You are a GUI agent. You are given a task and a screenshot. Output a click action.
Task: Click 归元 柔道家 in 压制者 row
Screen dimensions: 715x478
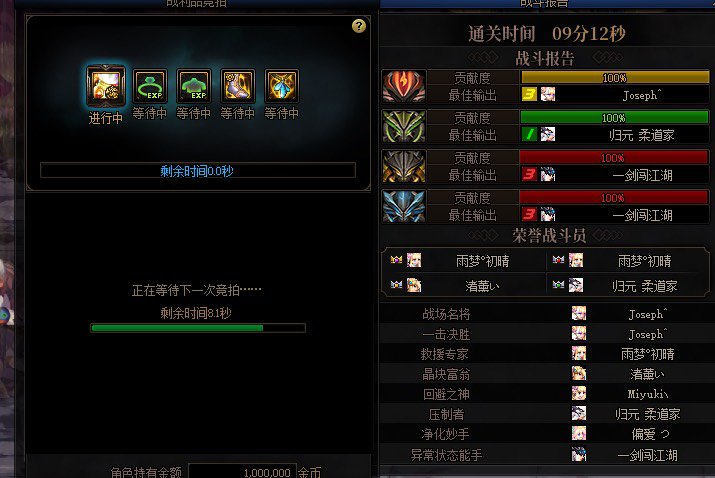648,414
